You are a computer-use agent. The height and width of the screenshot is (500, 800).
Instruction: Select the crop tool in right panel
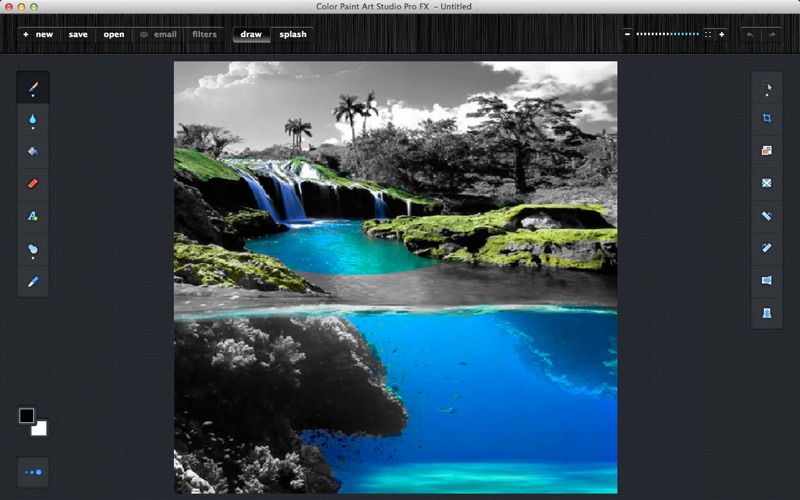767,118
